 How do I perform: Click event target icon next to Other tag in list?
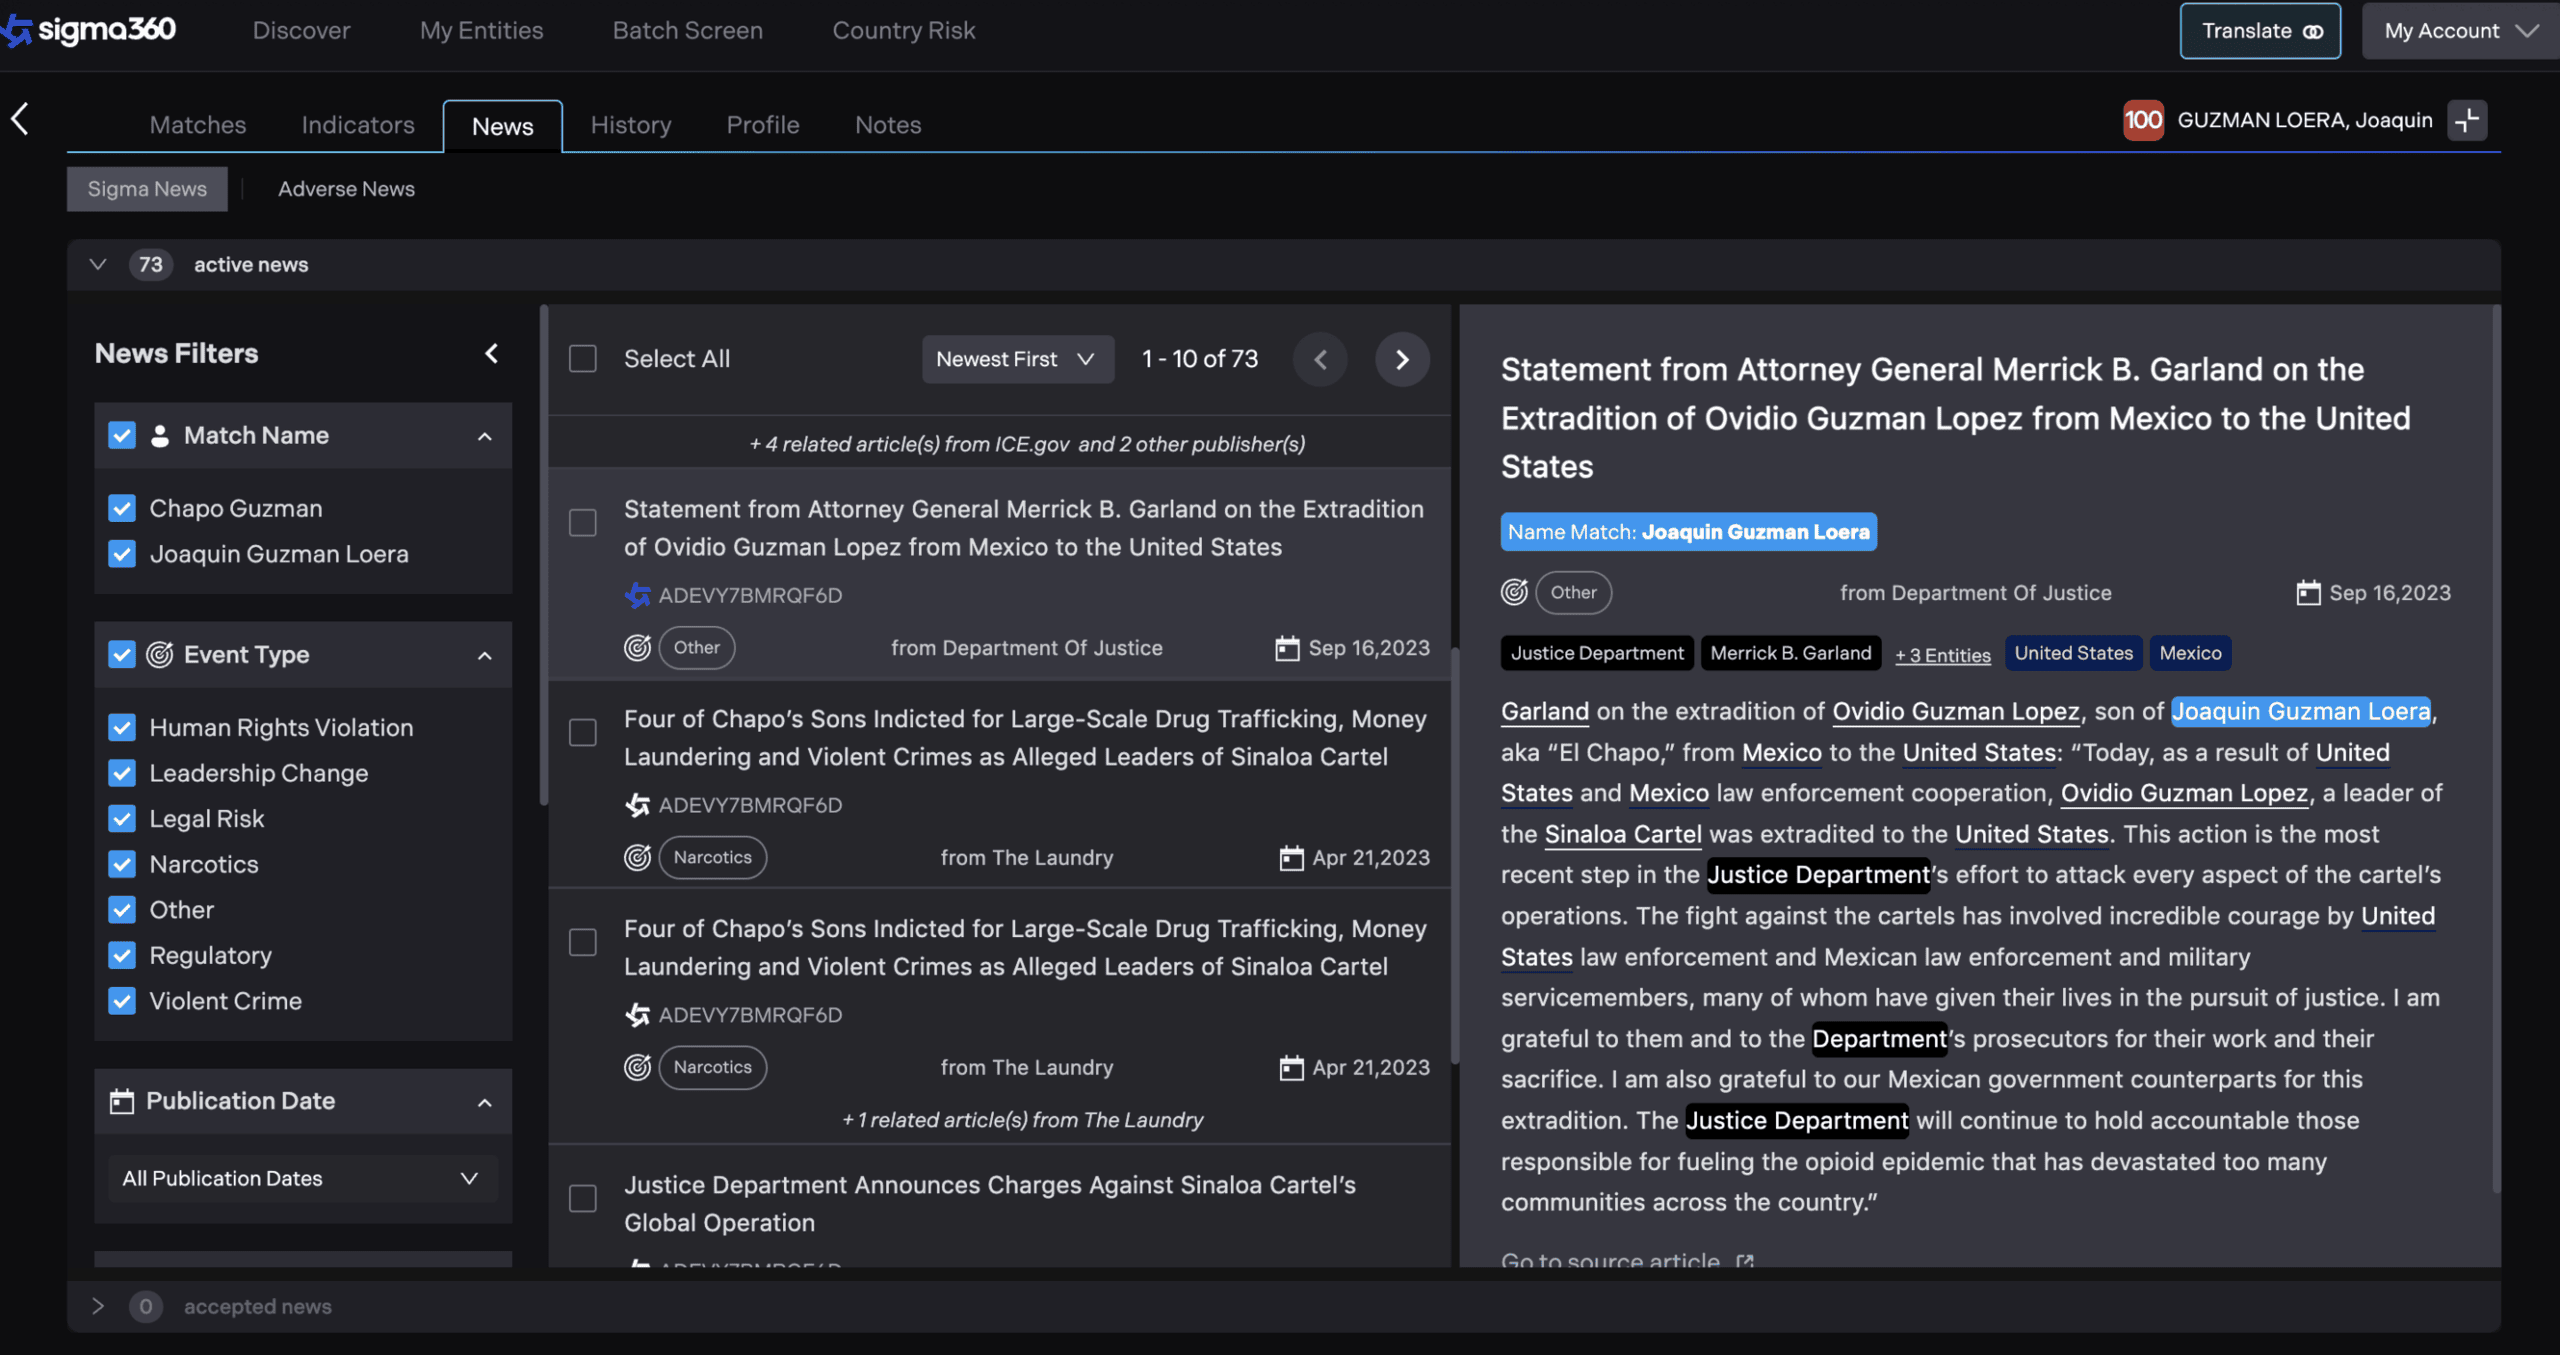[637, 648]
